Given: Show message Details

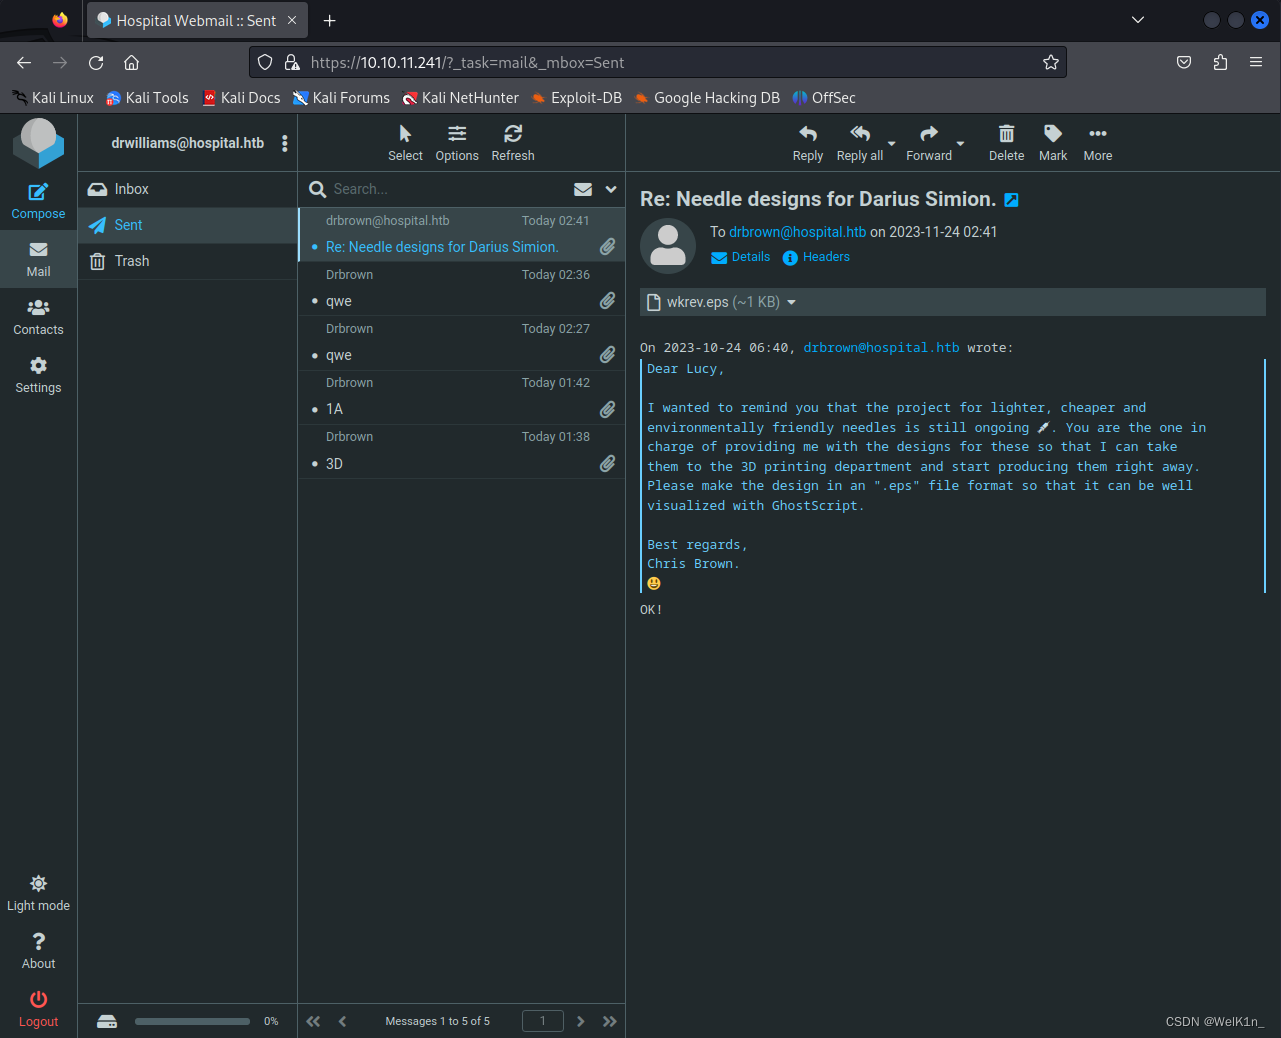Looking at the screenshot, I should [x=741, y=257].
